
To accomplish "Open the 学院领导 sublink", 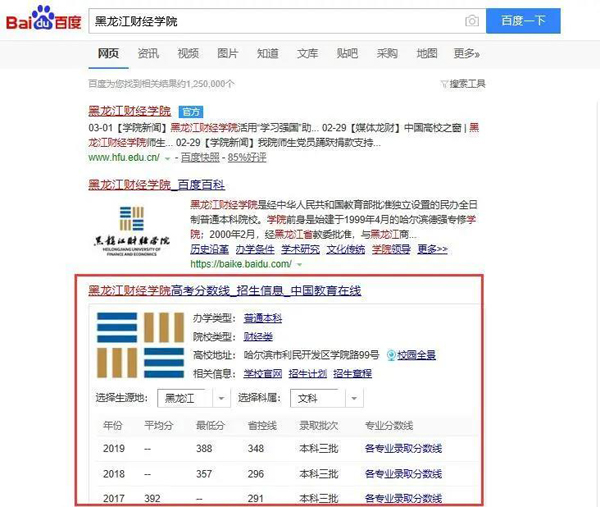I will point(391,249).
